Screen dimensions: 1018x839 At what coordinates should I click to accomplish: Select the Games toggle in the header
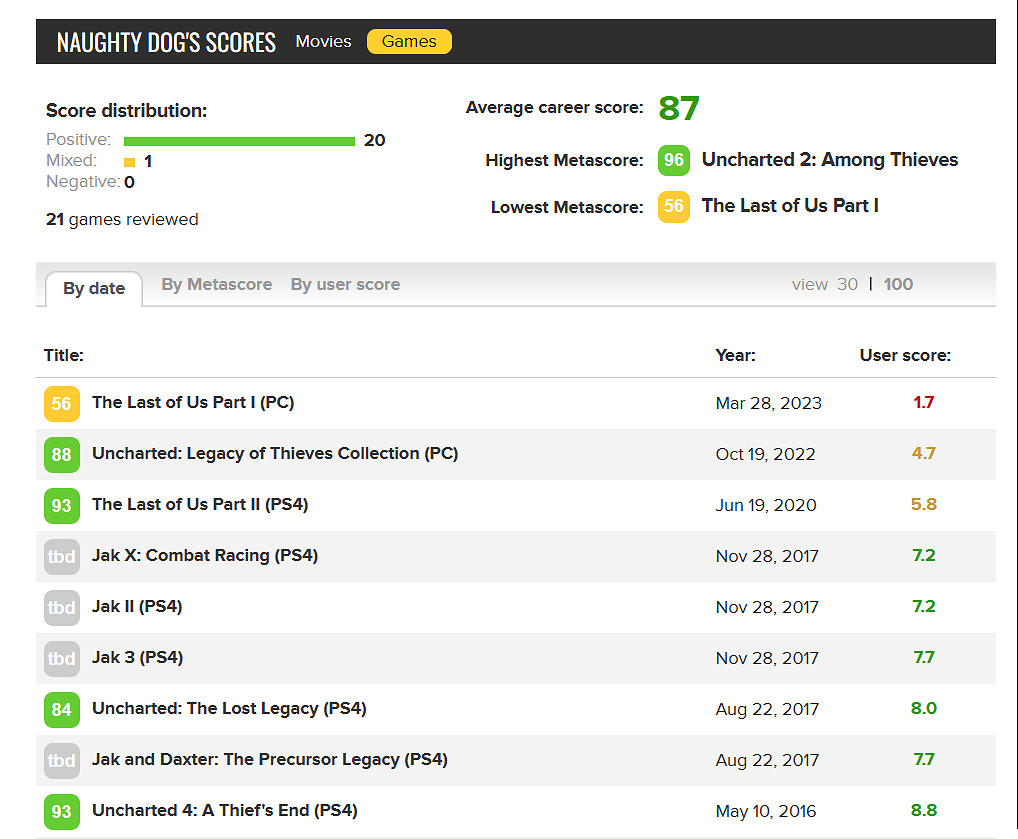pos(409,42)
